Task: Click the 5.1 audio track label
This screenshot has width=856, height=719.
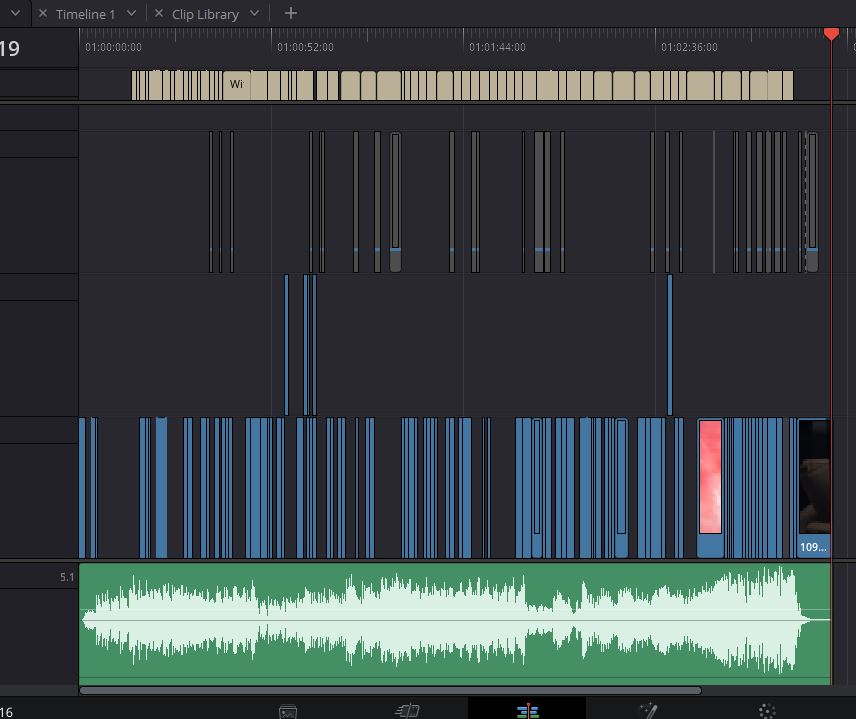Action: tap(67, 577)
